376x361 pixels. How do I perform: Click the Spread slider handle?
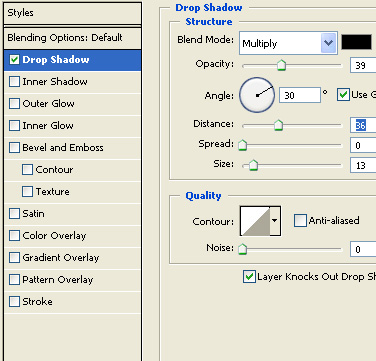(243, 145)
